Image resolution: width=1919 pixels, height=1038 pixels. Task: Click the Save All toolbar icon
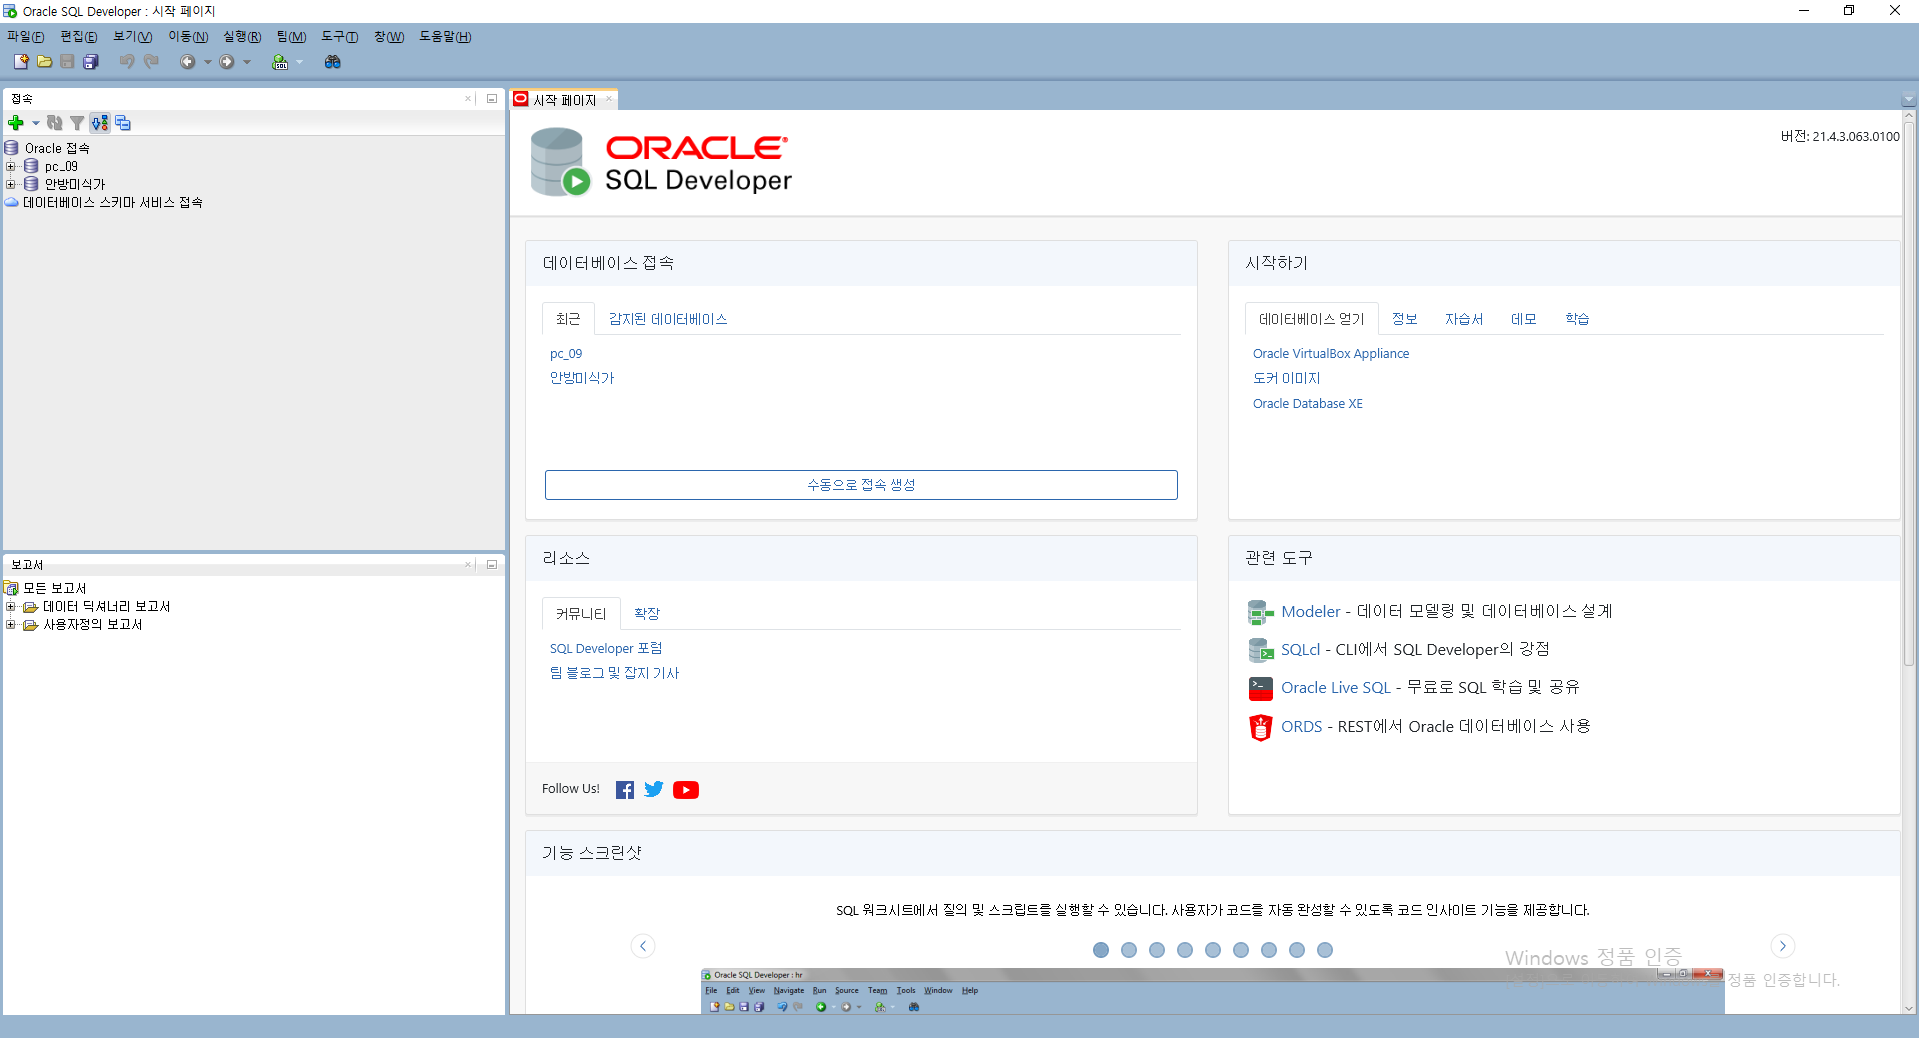(90, 62)
